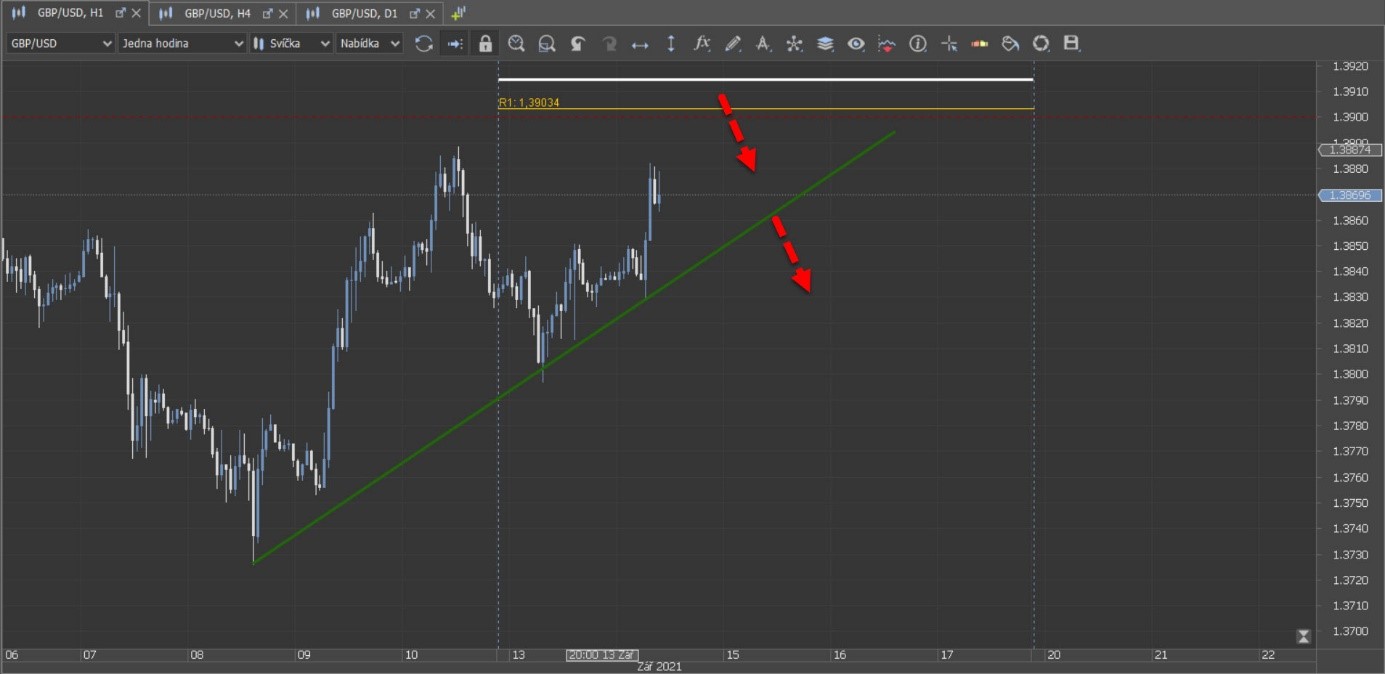Open the compass drawing tools icon
This screenshot has width=1385, height=674.
(x=763, y=43)
